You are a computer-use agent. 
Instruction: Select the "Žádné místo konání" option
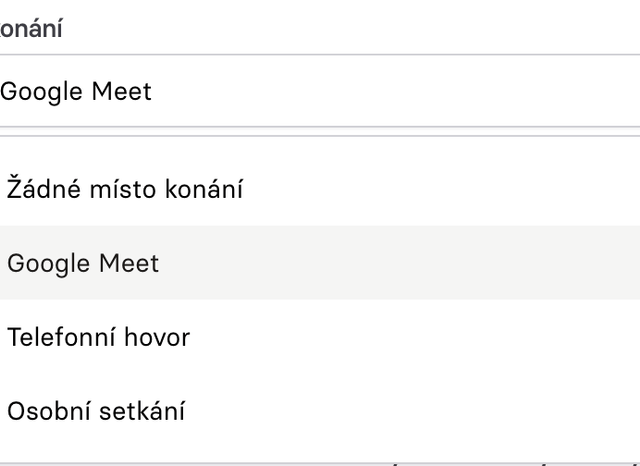coord(125,189)
